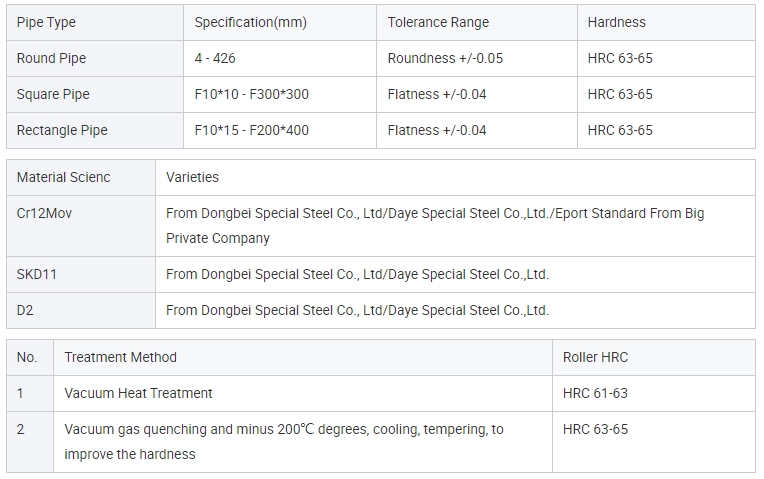Click the Pipe Type header cell

95,22
